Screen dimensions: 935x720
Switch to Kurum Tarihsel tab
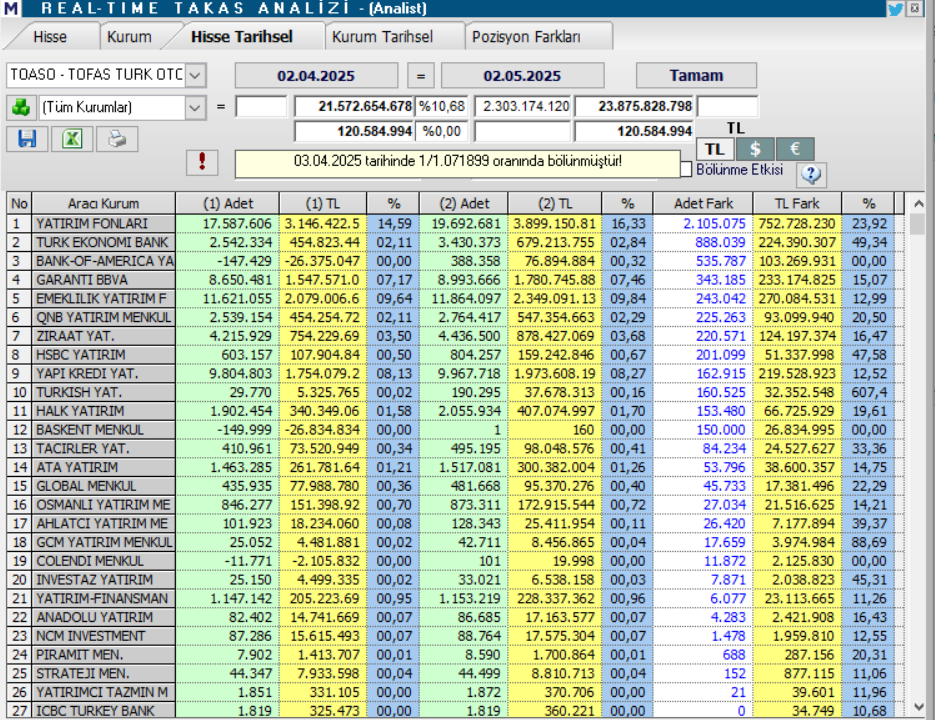click(382, 36)
